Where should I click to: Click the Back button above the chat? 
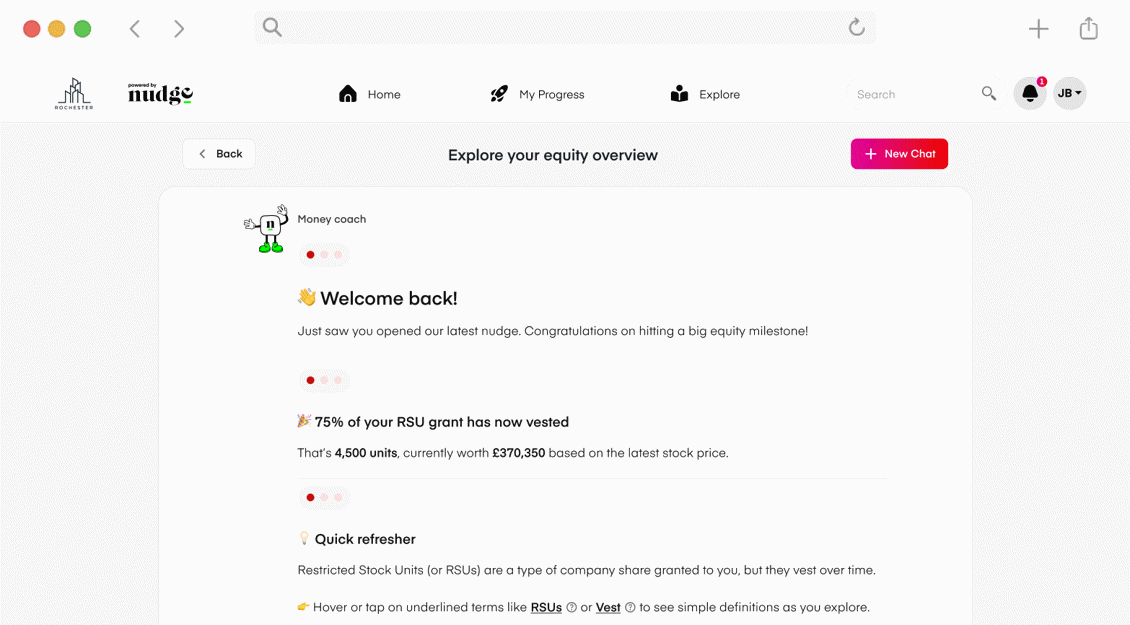click(x=218, y=153)
